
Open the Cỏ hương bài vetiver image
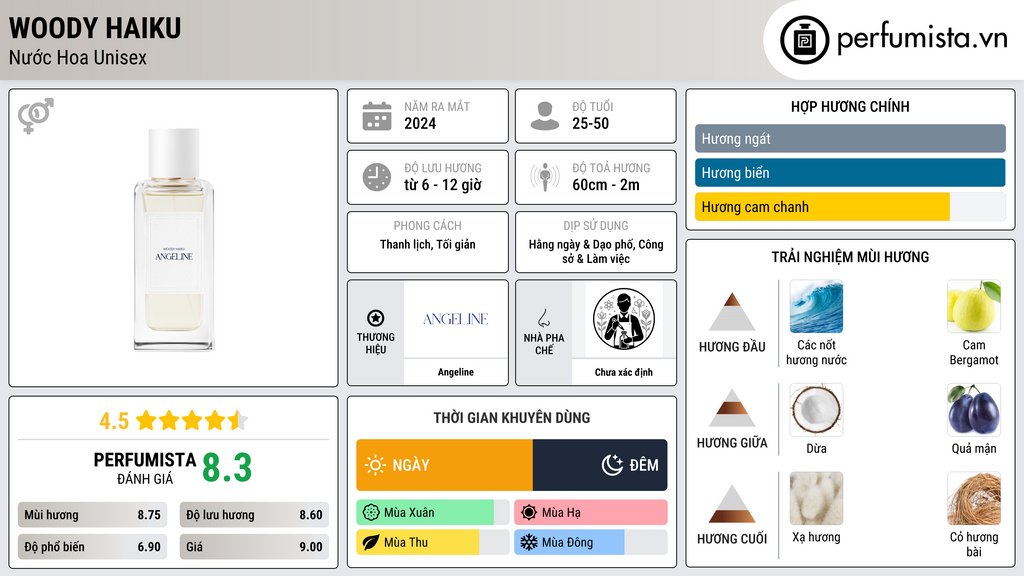[974, 498]
